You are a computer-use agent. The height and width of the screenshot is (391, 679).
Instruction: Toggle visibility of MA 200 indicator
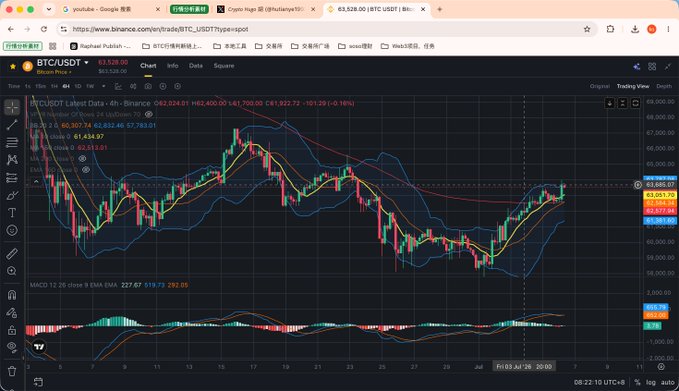[x=82, y=159]
